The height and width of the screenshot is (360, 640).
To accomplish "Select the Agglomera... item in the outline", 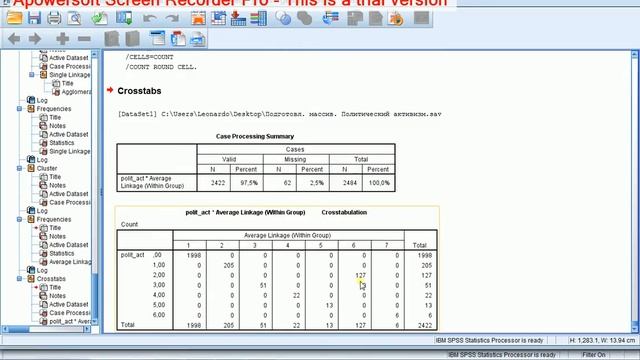I will click(x=76, y=92).
